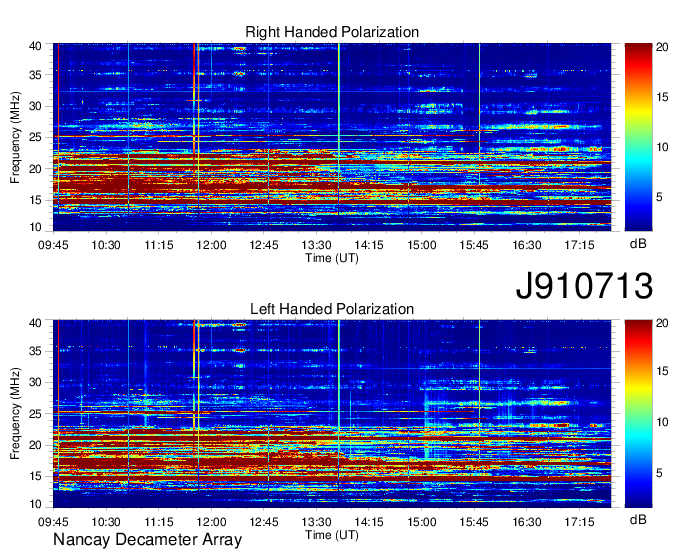Pick the 40 MHz tick on Left Handed plot
This screenshot has height=552, width=680.
[35, 322]
